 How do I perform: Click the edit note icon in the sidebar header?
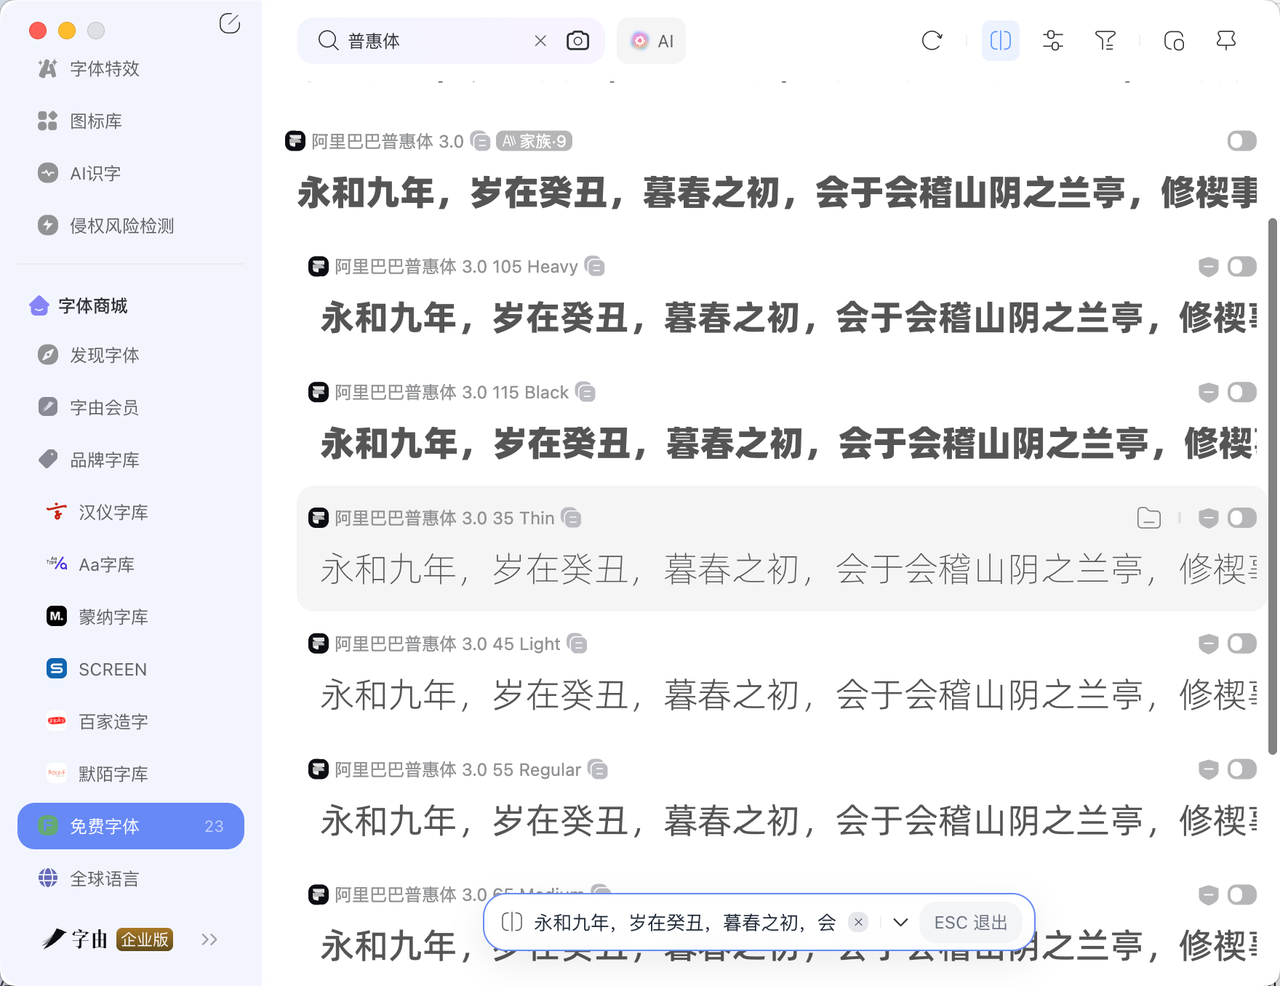[229, 24]
